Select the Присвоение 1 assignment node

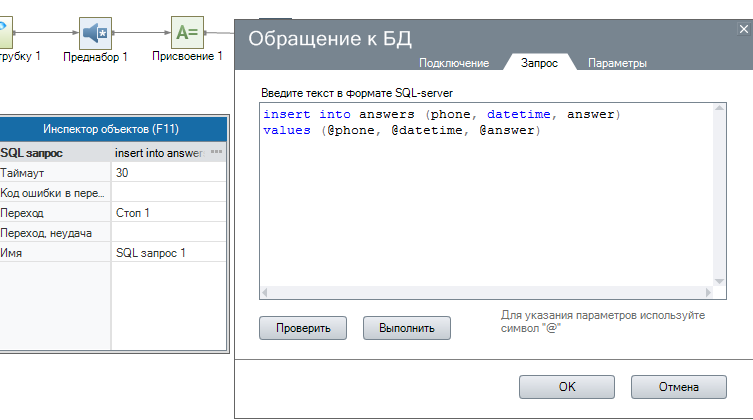(x=186, y=33)
